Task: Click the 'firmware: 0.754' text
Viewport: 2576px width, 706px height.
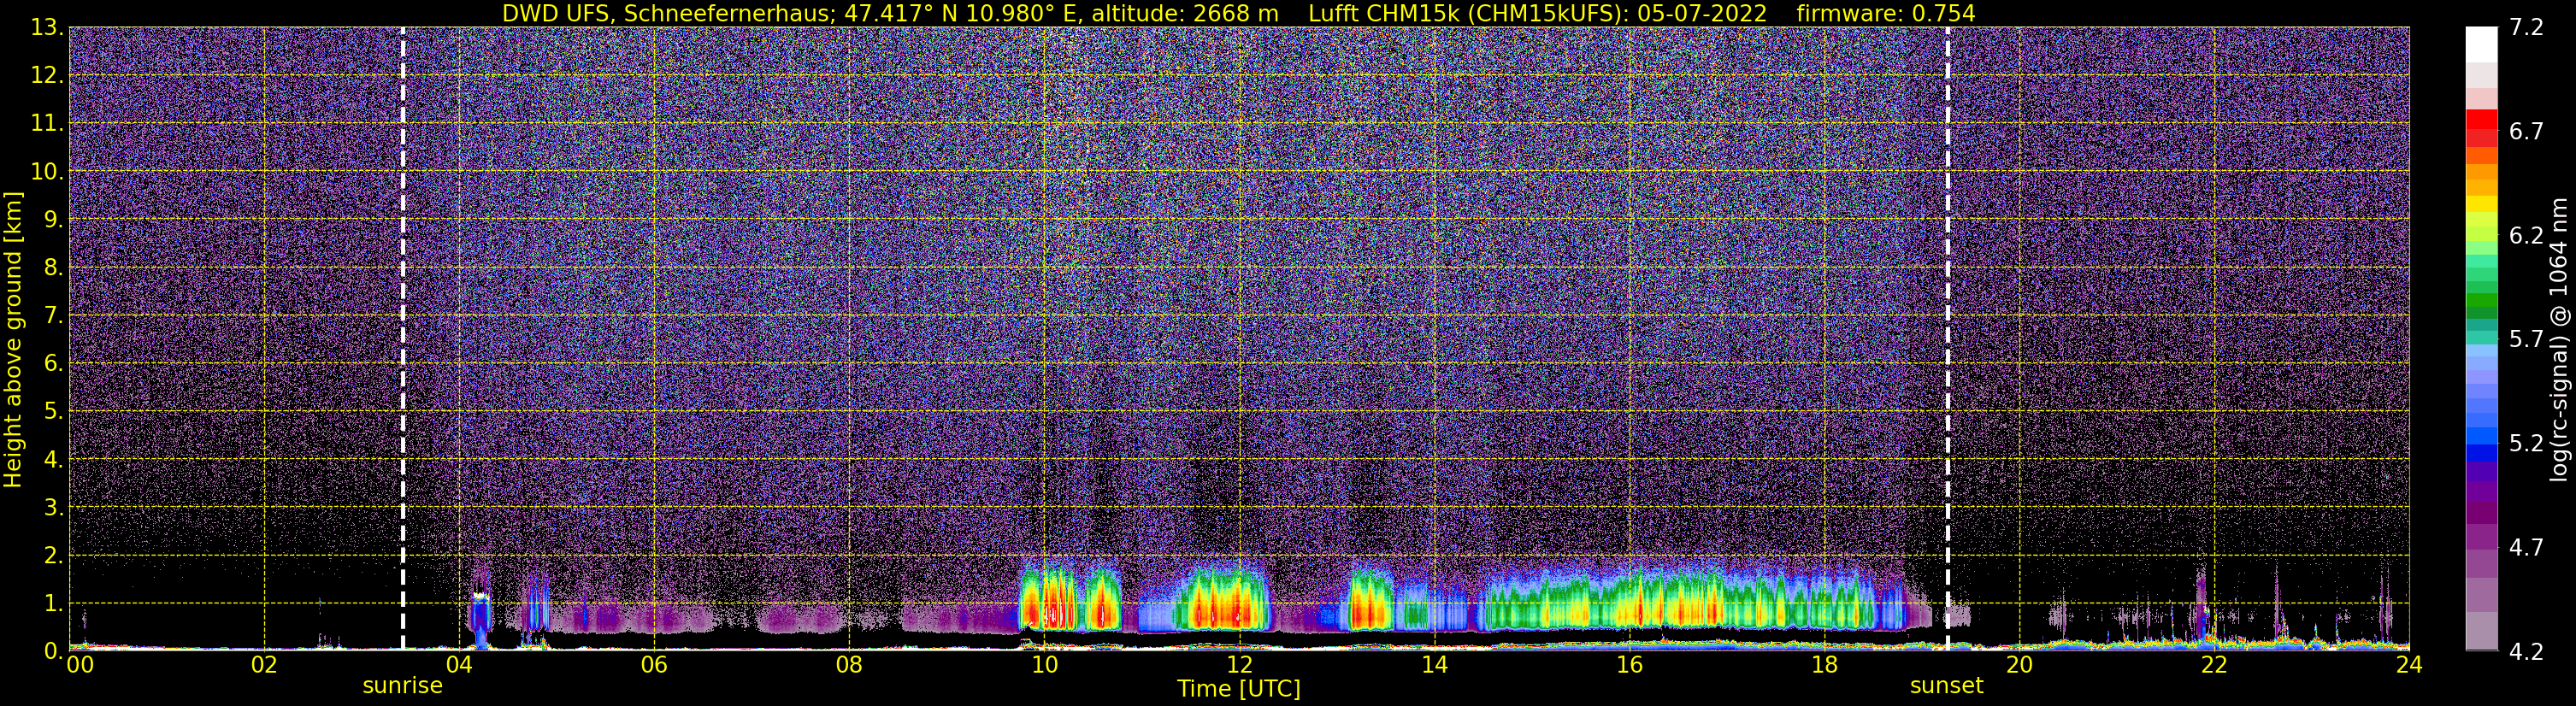Action: click(x=1886, y=14)
